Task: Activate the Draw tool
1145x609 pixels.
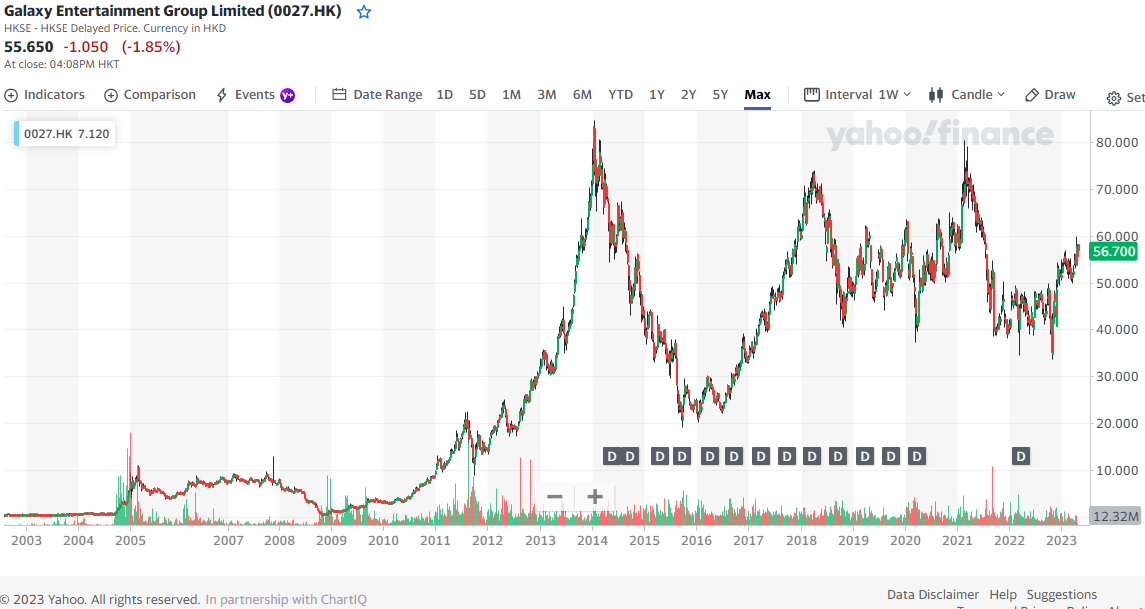Action: [1050, 95]
